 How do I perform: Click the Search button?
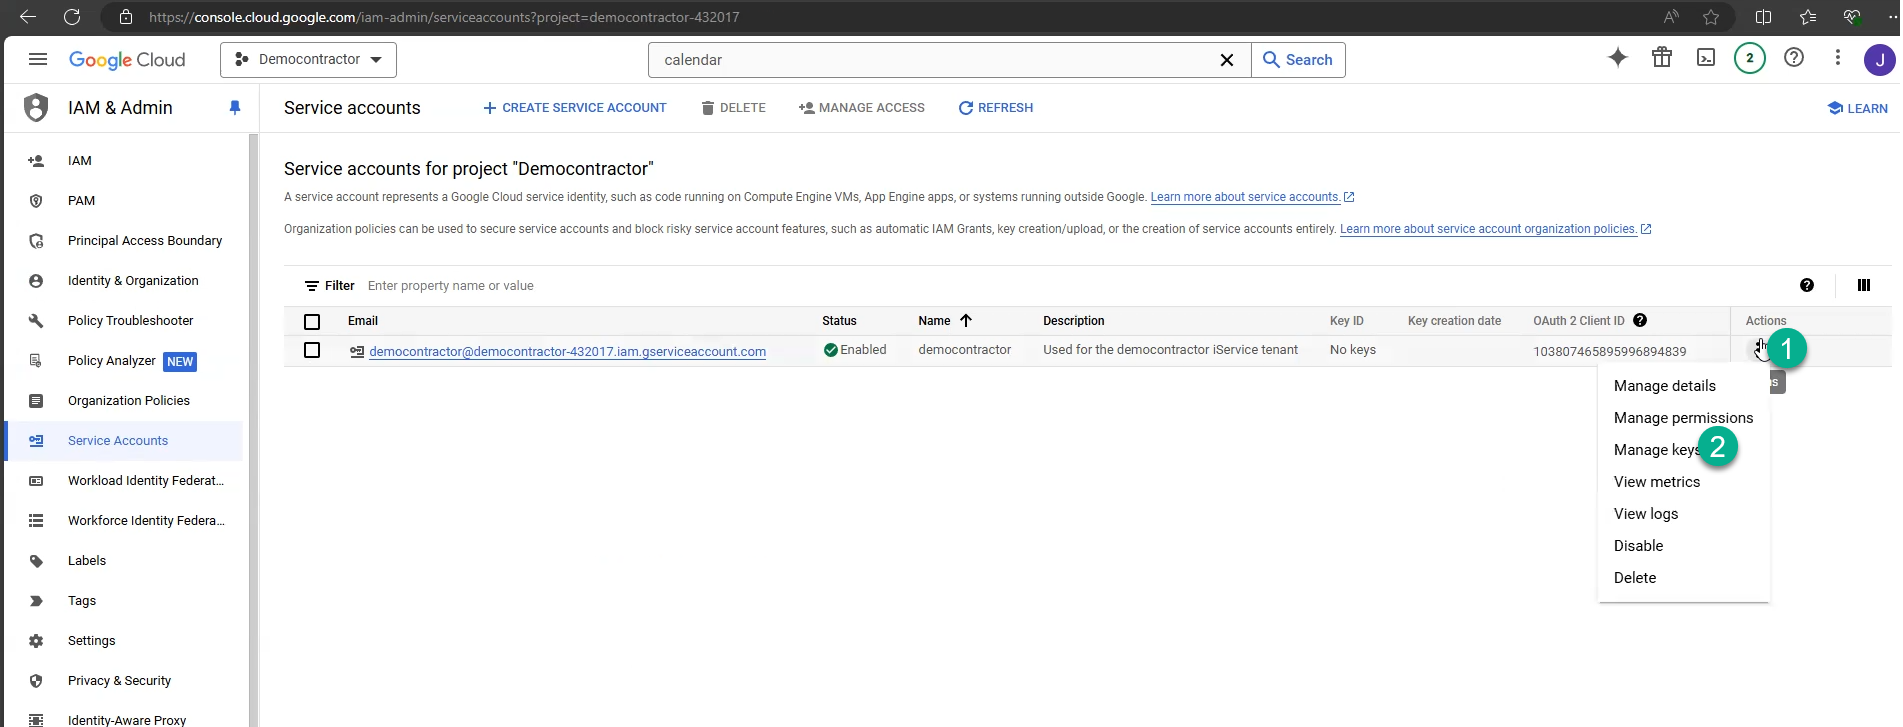pos(1298,60)
